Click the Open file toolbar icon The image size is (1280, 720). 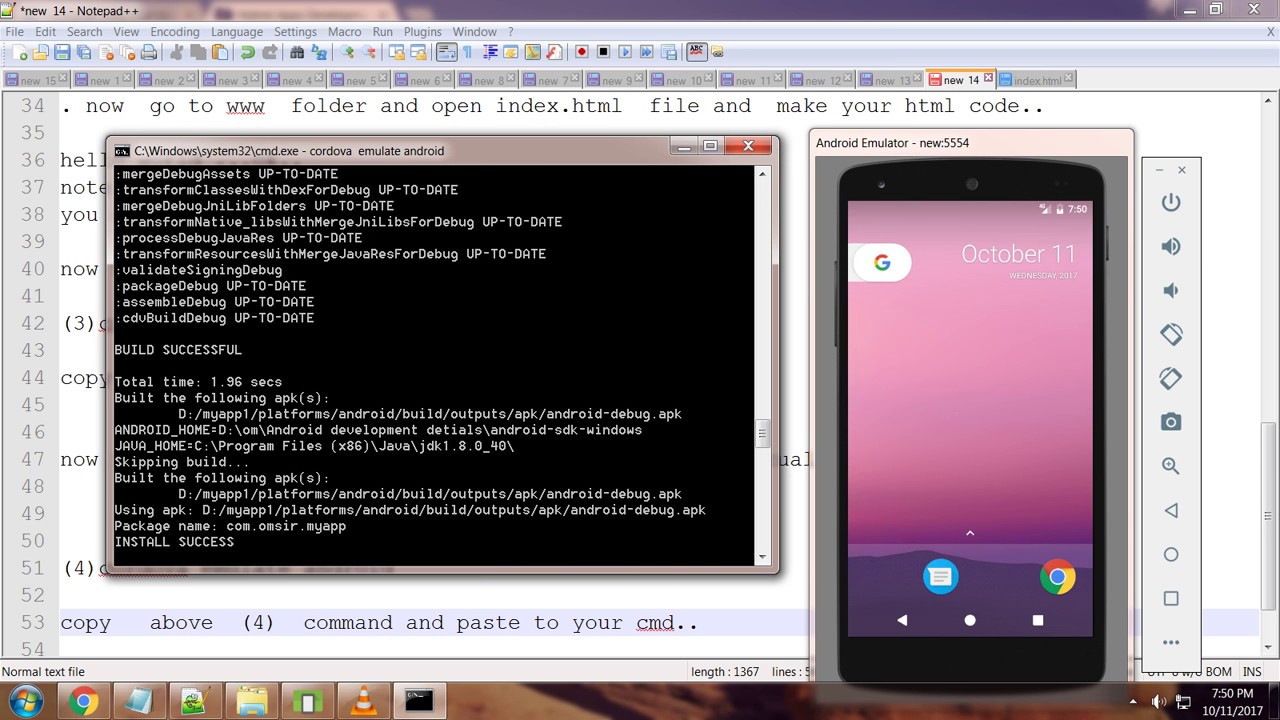point(41,52)
